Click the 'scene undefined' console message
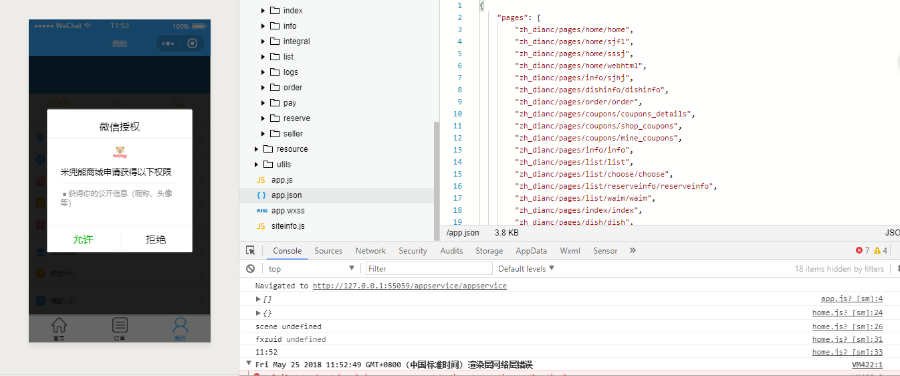This screenshot has height=376, width=900. pyautogui.click(x=288, y=327)
